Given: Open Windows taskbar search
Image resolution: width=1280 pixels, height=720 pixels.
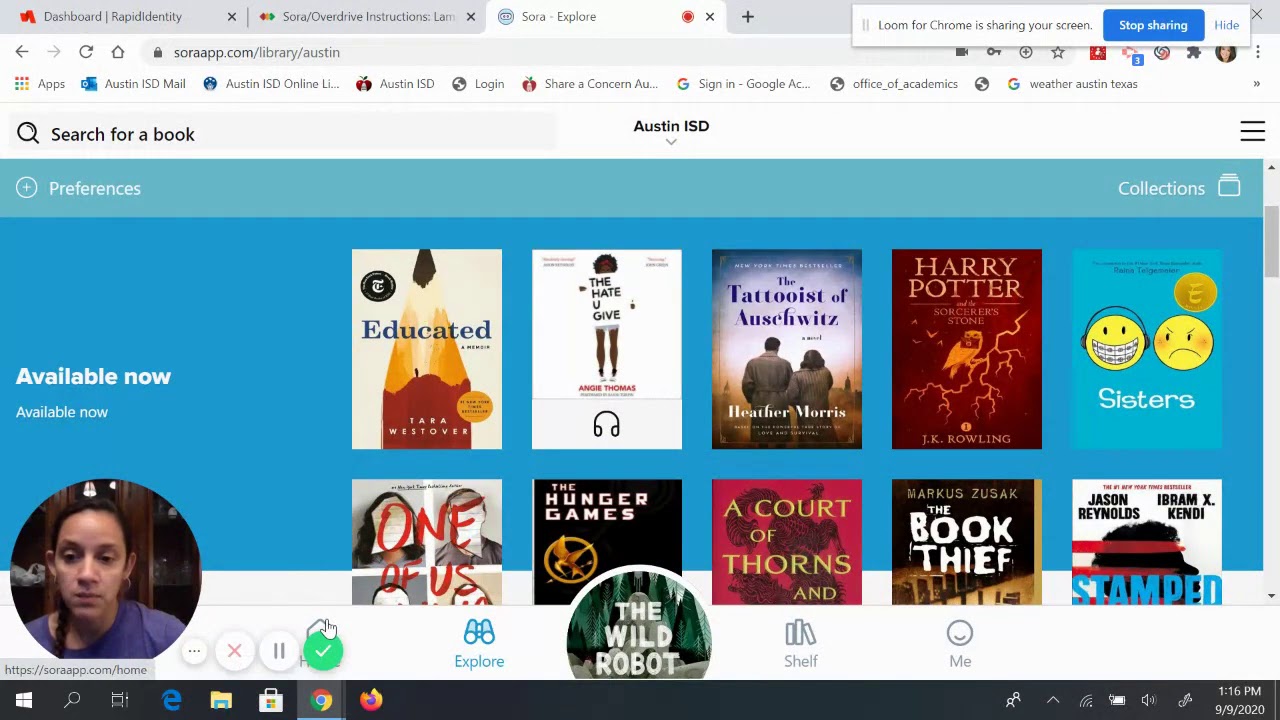Looking at the screenshot, I should pos(72,701).
